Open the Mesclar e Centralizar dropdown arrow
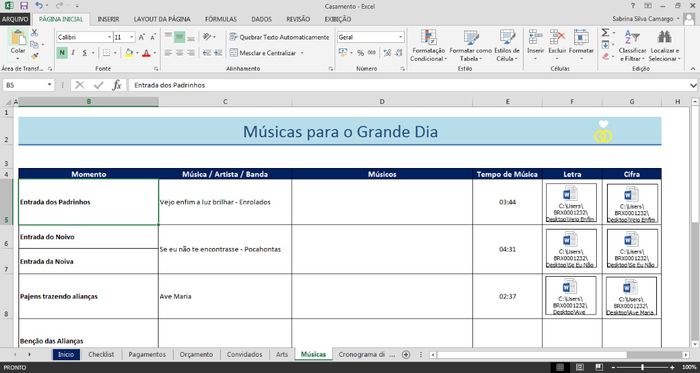 pos(302,53)
